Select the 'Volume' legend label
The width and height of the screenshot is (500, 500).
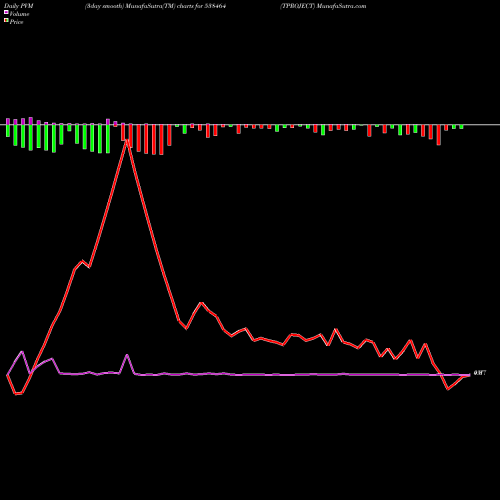coord(19,14)
